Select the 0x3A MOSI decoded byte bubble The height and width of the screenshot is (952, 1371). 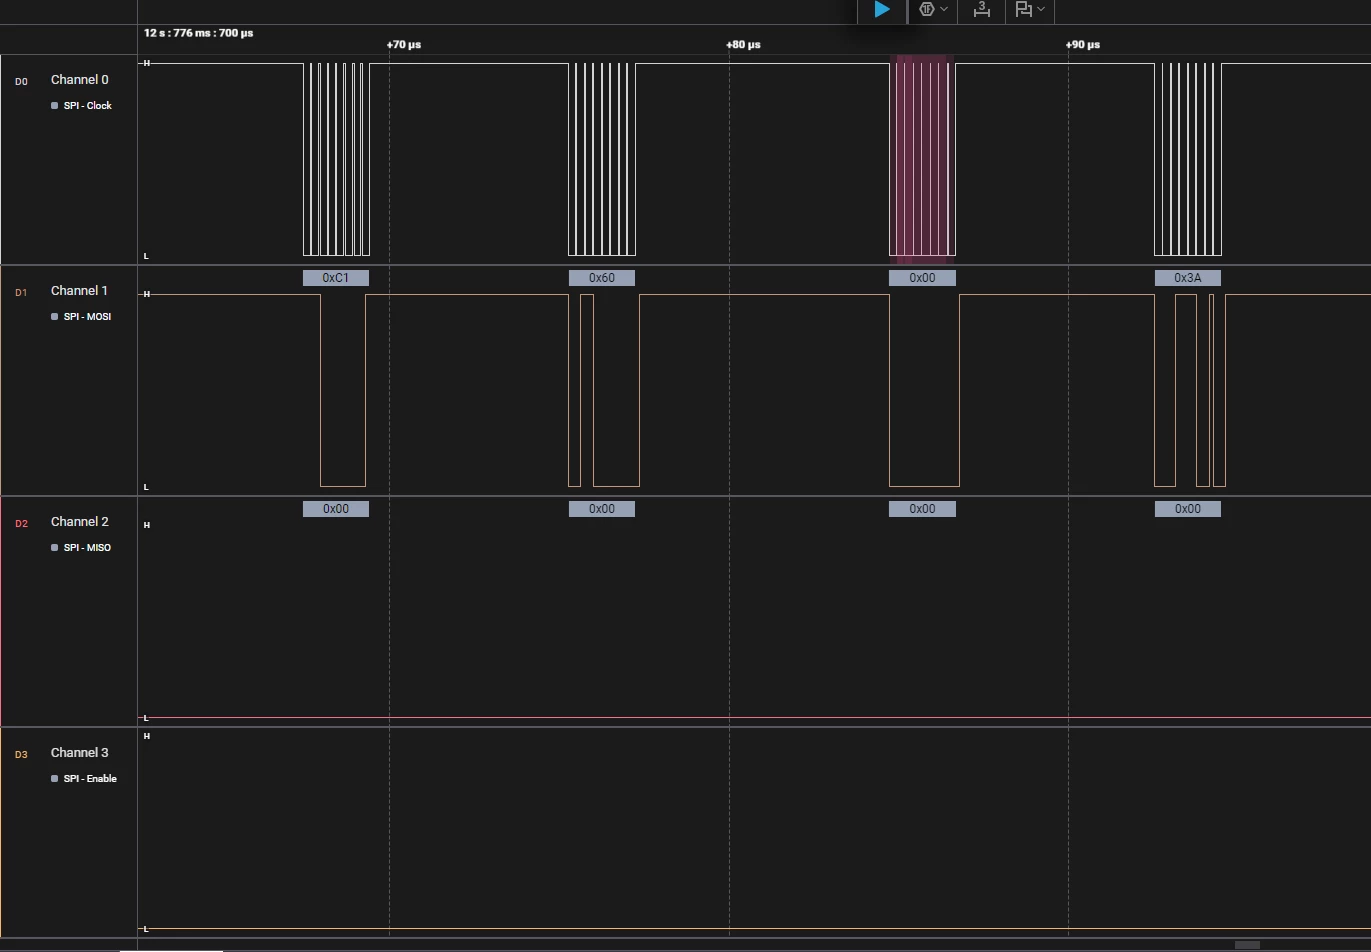[1188, 278]
